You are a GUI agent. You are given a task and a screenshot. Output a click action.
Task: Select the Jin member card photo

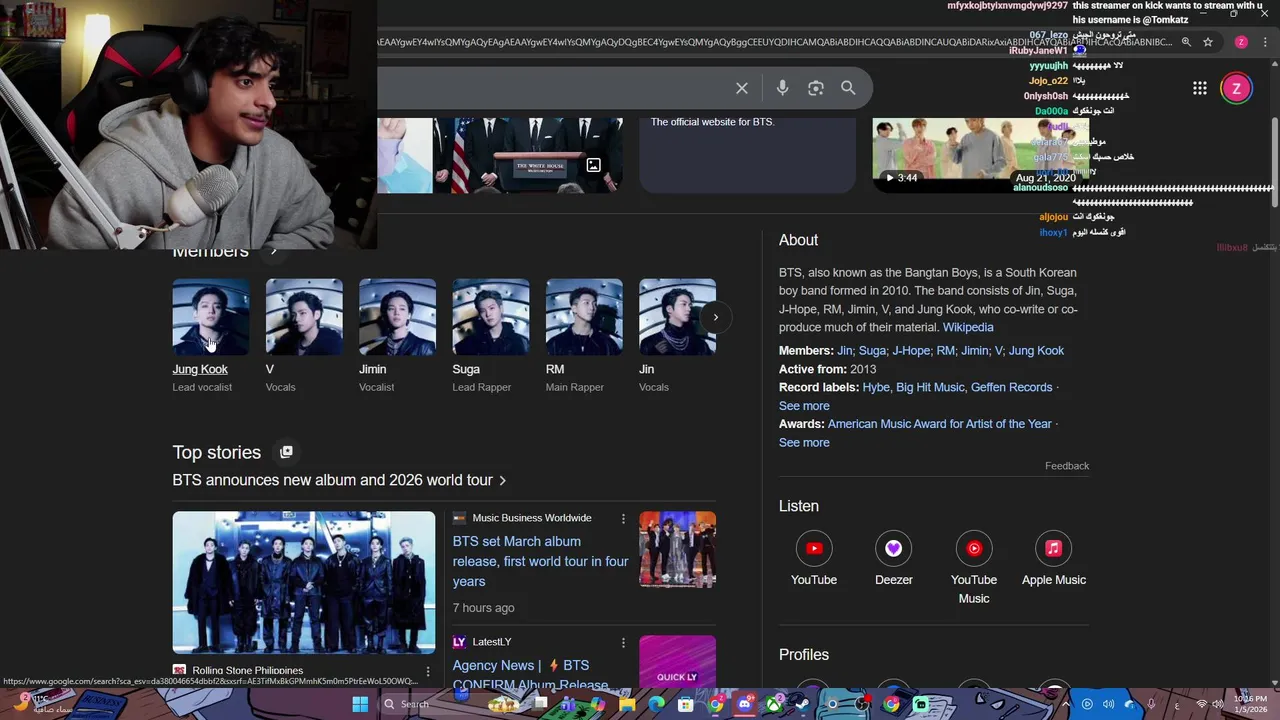(x=677, y=317)
